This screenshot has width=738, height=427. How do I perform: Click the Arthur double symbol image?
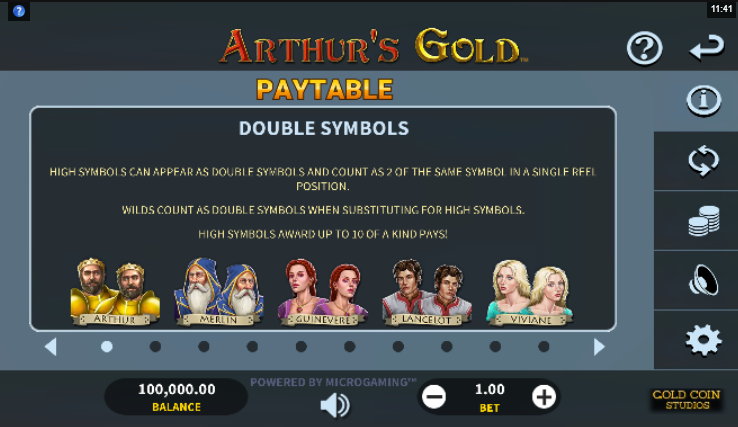pos(115,292)
